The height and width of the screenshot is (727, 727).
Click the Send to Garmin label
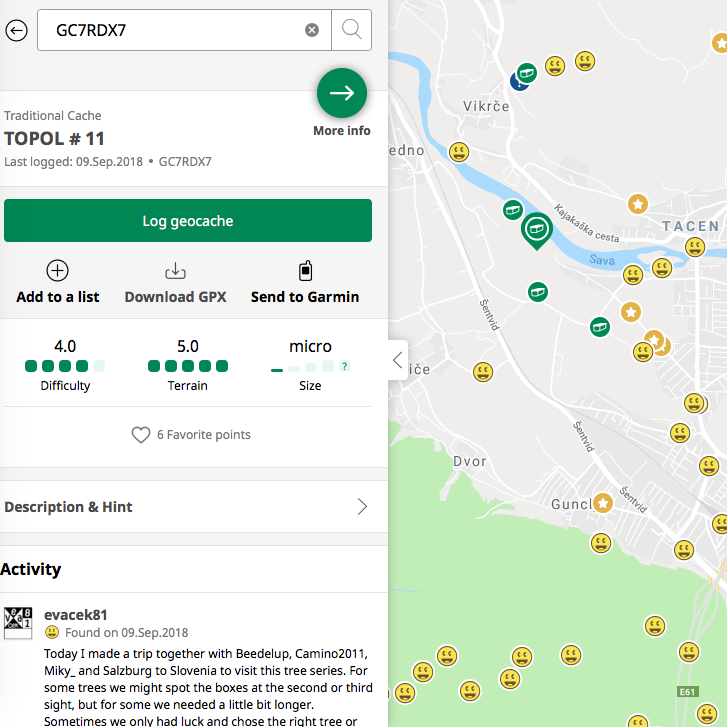click(305, 297)
